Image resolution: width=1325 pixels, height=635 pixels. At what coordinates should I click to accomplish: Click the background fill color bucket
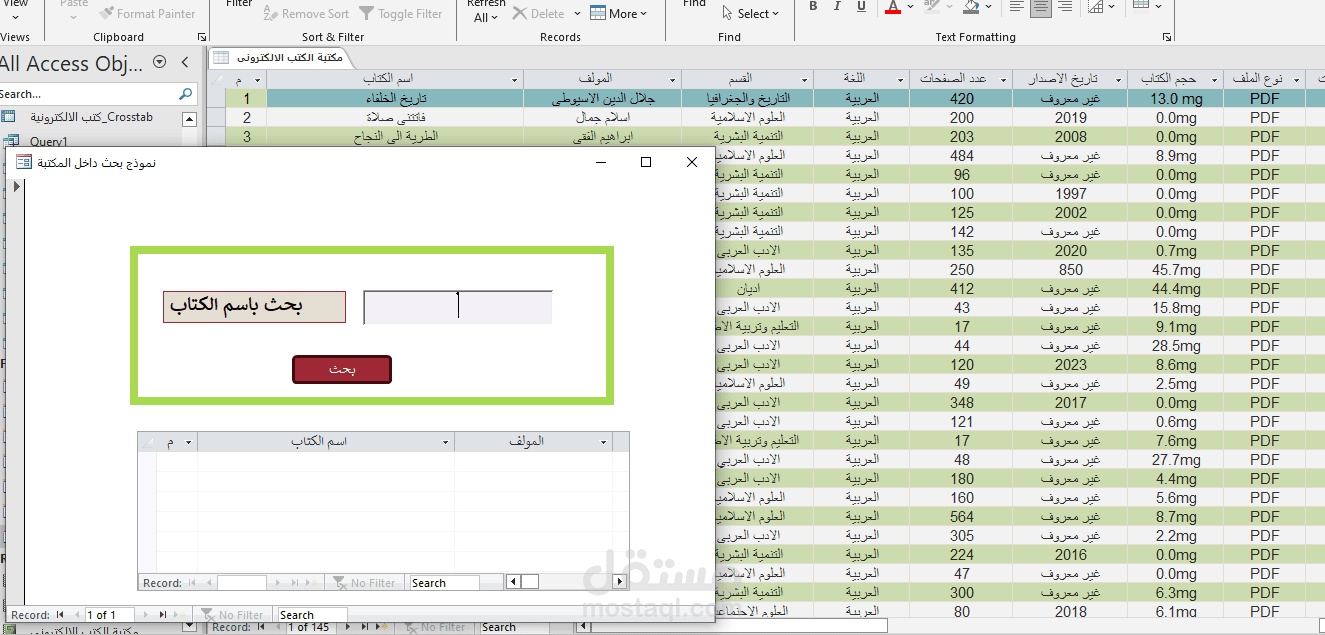click(x=971, y=7)
